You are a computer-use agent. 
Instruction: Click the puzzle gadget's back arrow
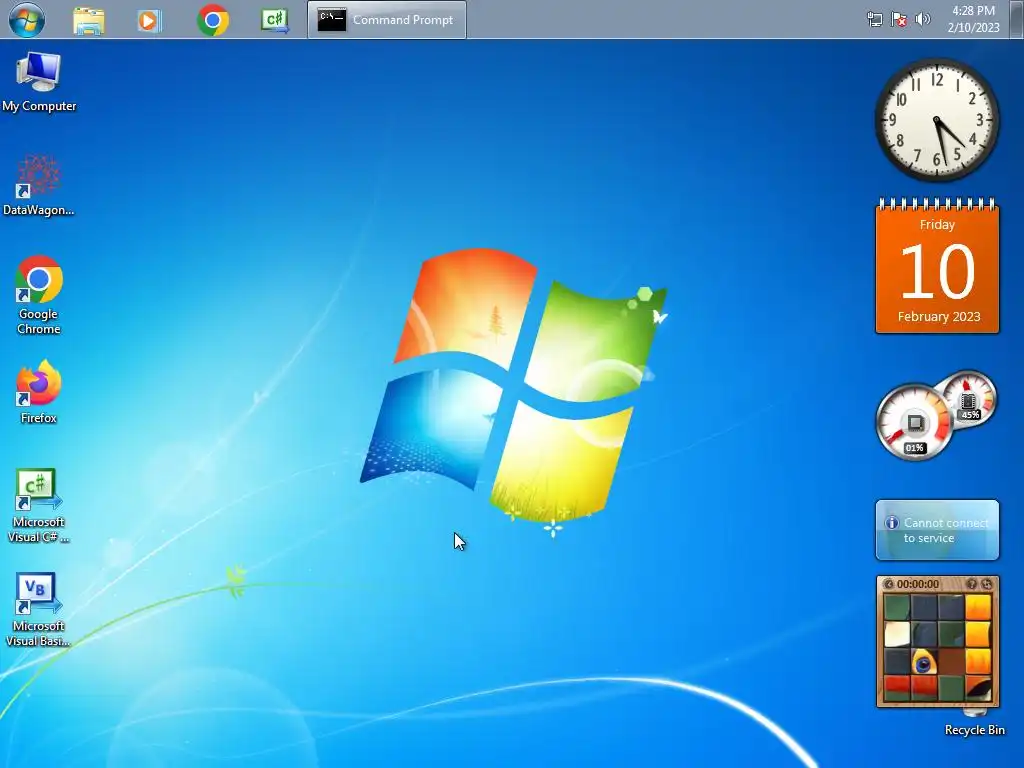[x=888, y=584]
